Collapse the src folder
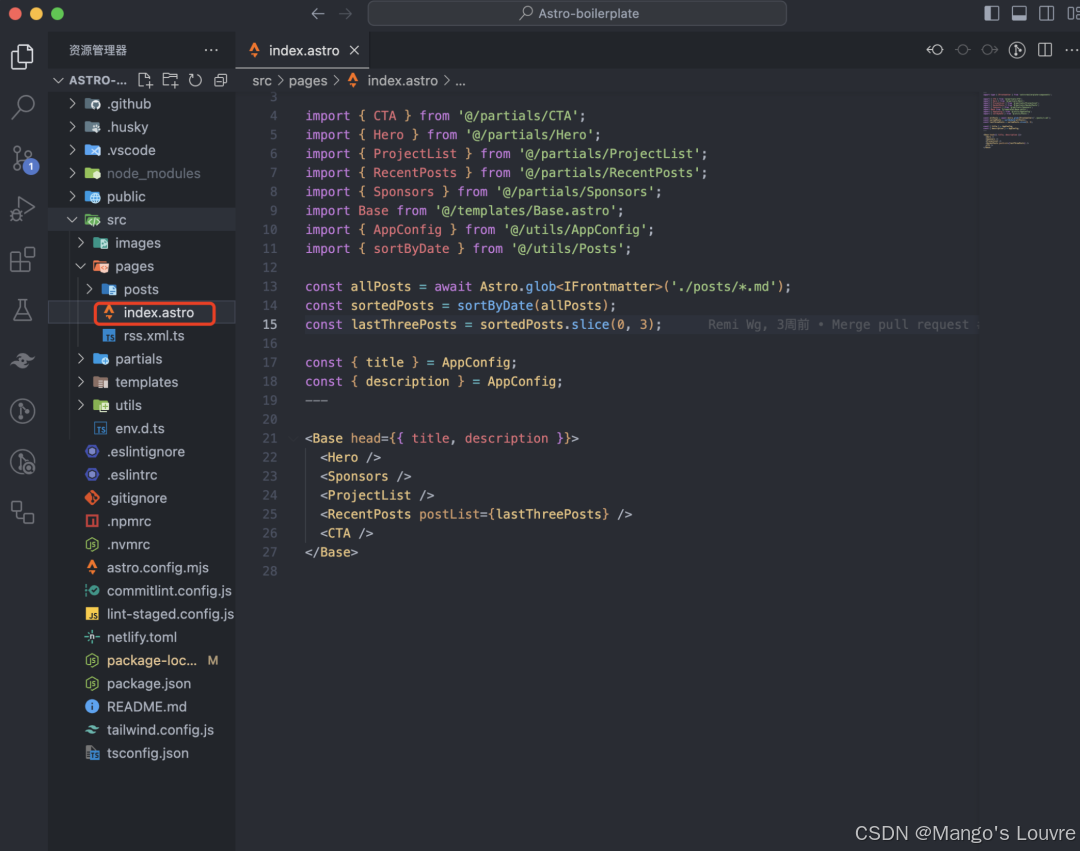 click(x=116, y=220)
